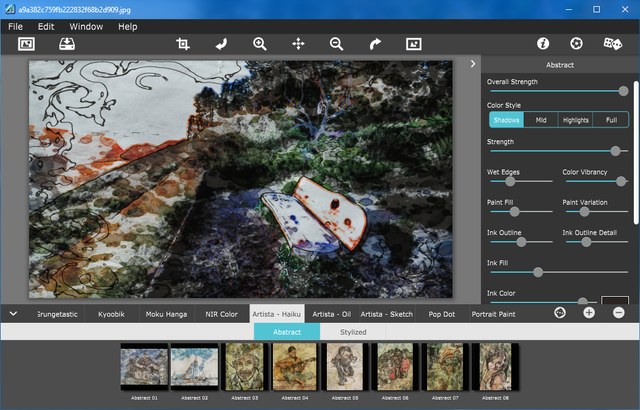The height and width of the screenshot is (410, 640).
Task: Open an image file icon
Action: [27, 44]
